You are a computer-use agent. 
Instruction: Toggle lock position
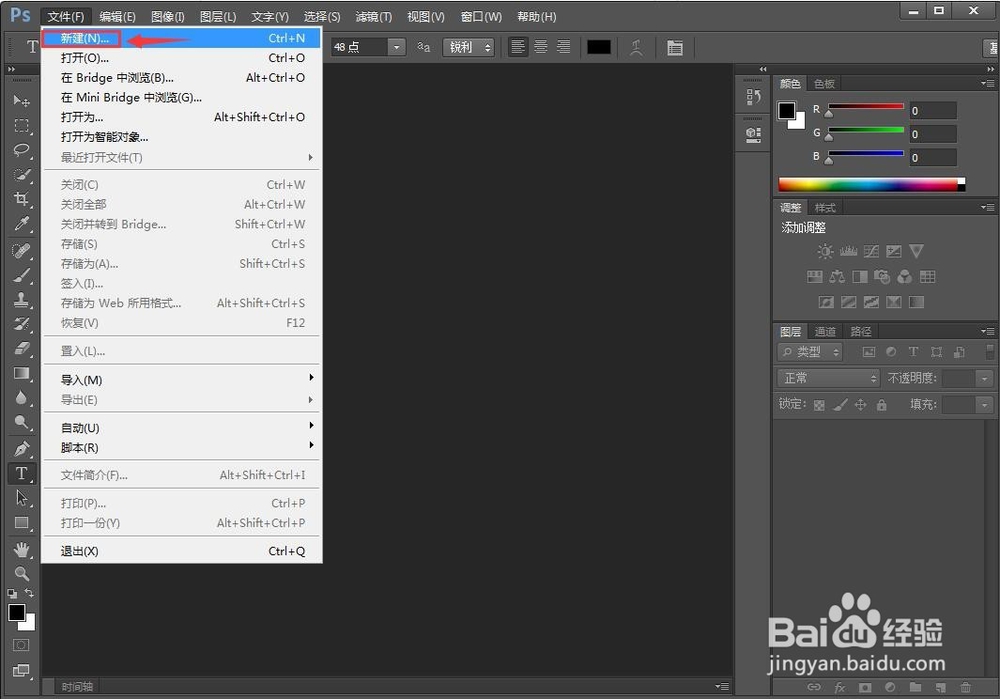(860, 404)
